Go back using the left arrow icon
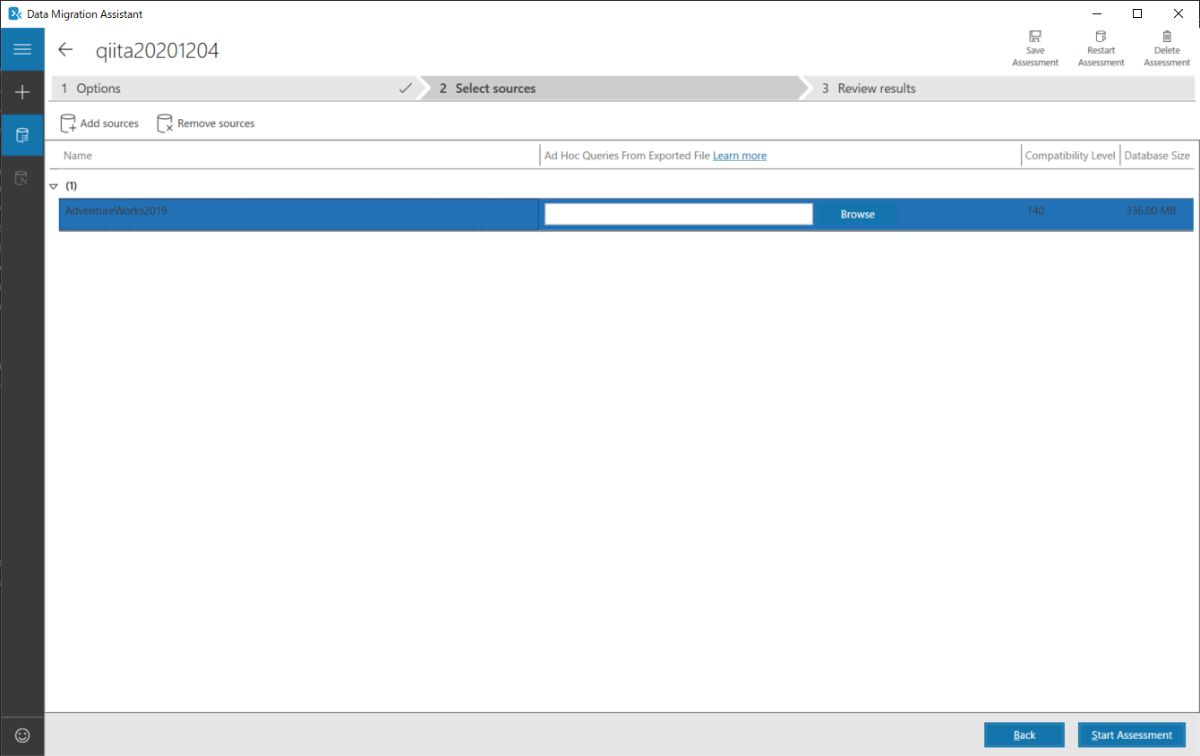This screenshot has height=756, width=1200. (x=66, y=50)
